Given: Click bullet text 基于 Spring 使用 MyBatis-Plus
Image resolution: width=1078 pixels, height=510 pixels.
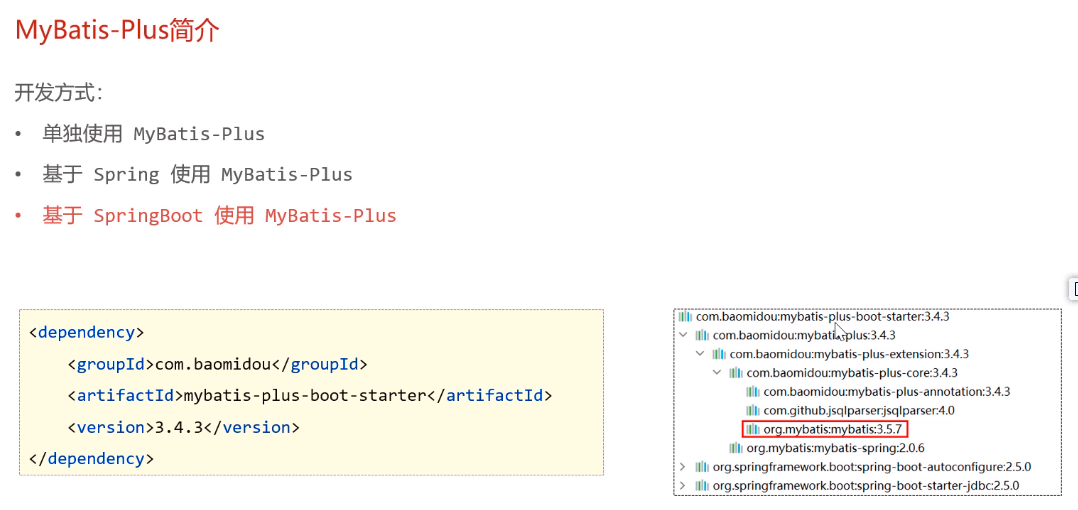Looking at the screenshot, I should (x=197, y=175).
